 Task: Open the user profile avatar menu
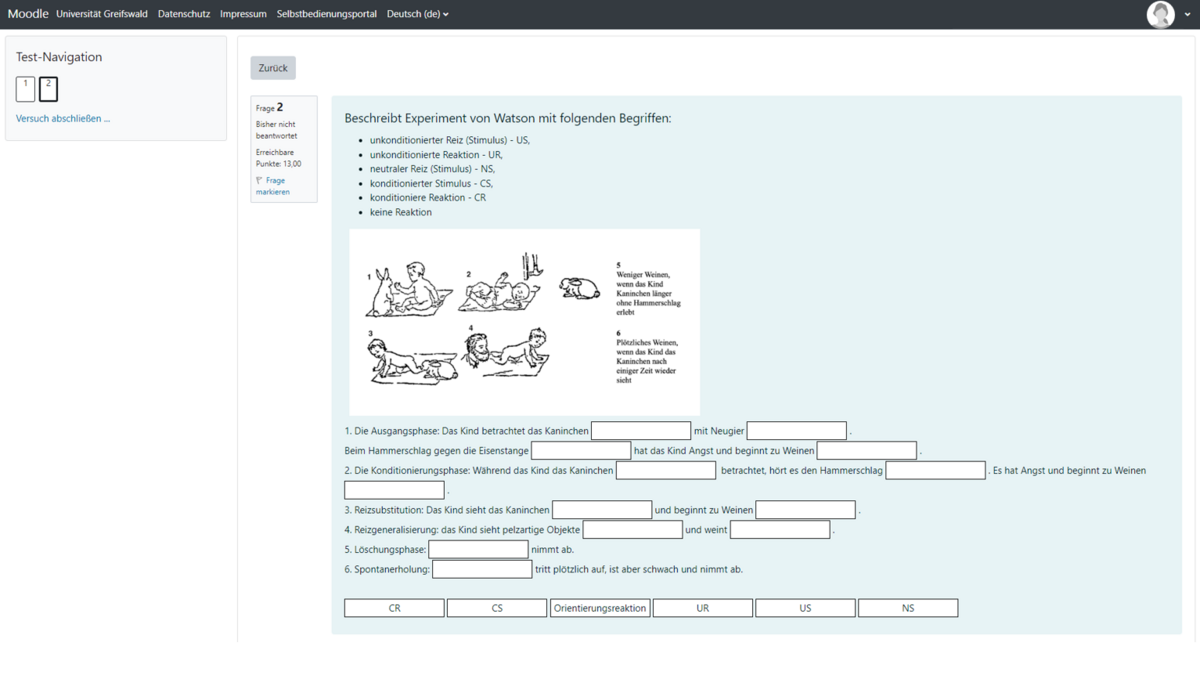[1160, 14]
